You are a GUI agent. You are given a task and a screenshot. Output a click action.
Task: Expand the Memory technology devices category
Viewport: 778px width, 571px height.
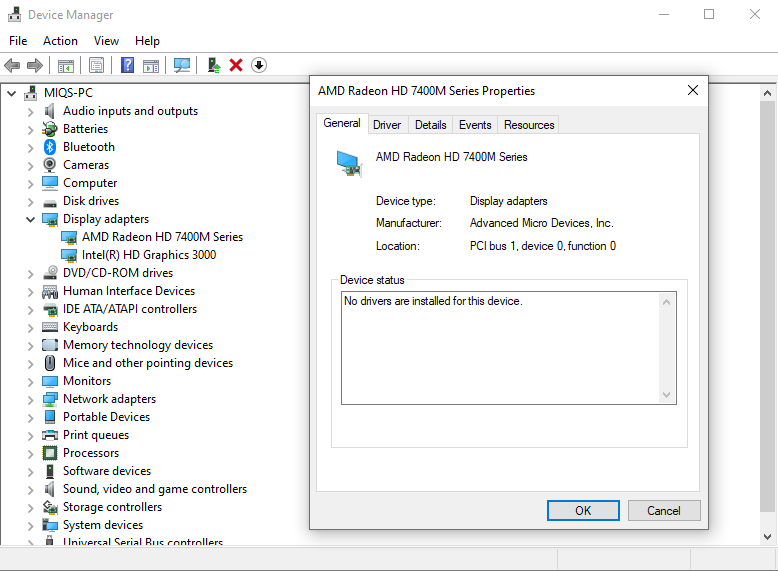(30, 346)
